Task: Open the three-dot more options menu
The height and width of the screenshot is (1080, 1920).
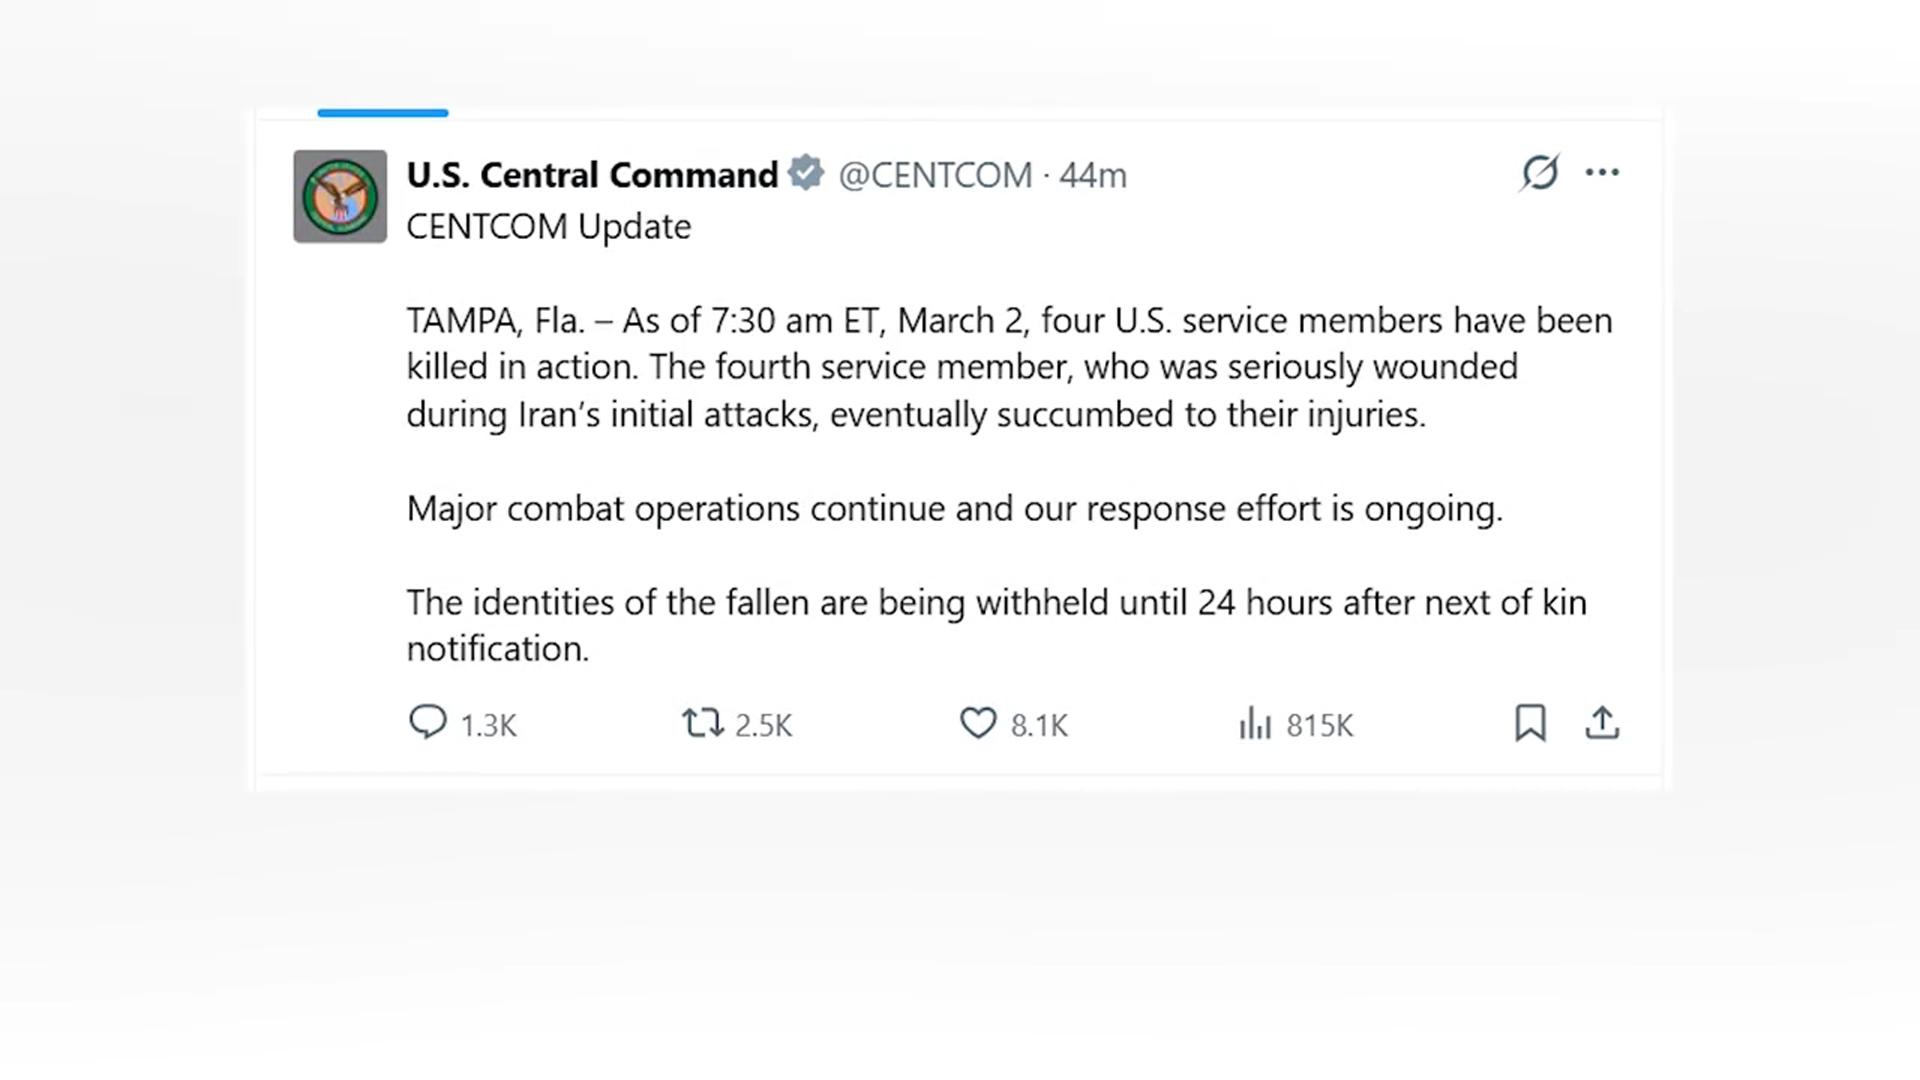Action: [x=1602, y=173]
